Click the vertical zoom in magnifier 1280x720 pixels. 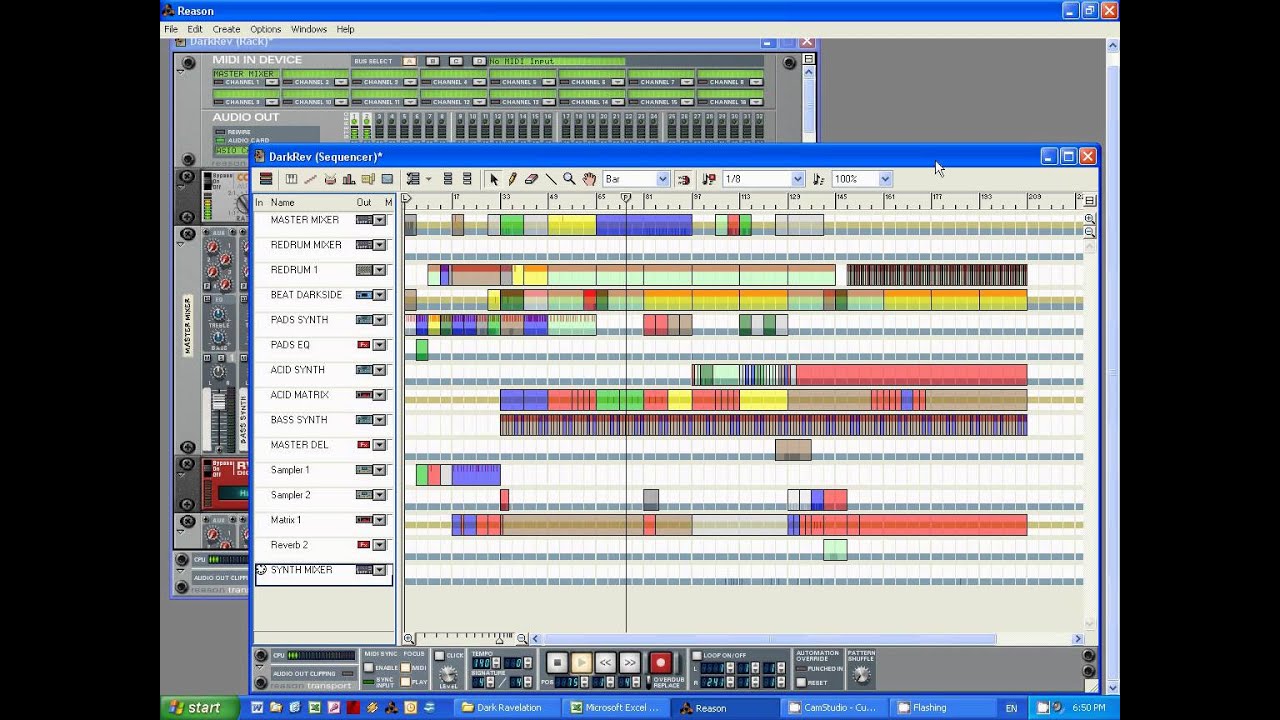[1090, 219]
